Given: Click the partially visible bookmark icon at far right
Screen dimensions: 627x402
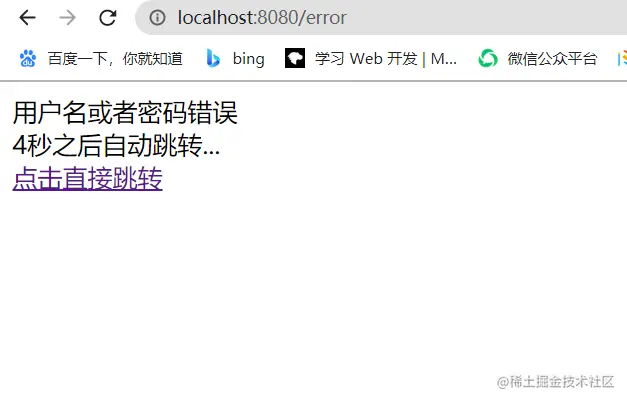Looking at the screenshot, I should pyautogui.click(x=622, y=59).
